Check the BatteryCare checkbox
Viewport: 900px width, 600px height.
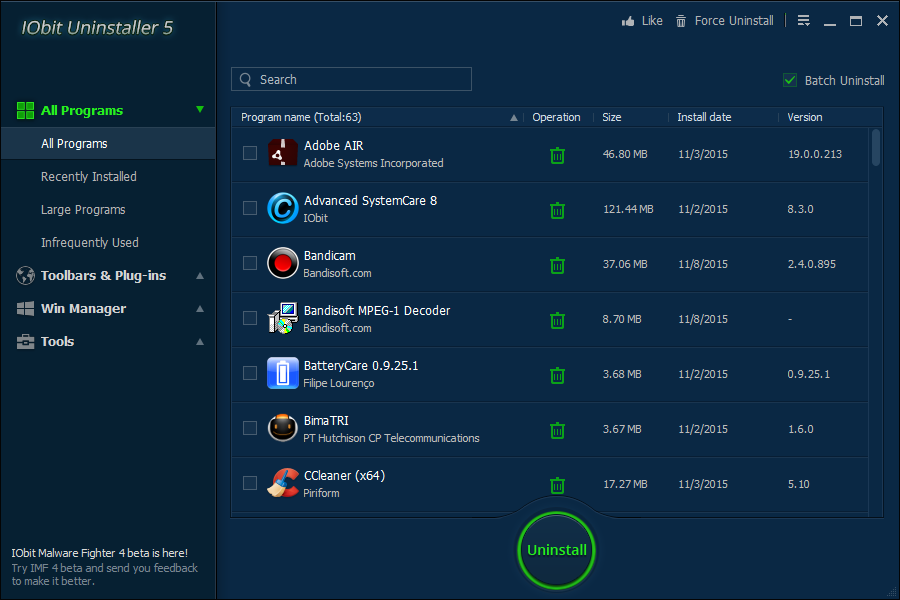250,373
